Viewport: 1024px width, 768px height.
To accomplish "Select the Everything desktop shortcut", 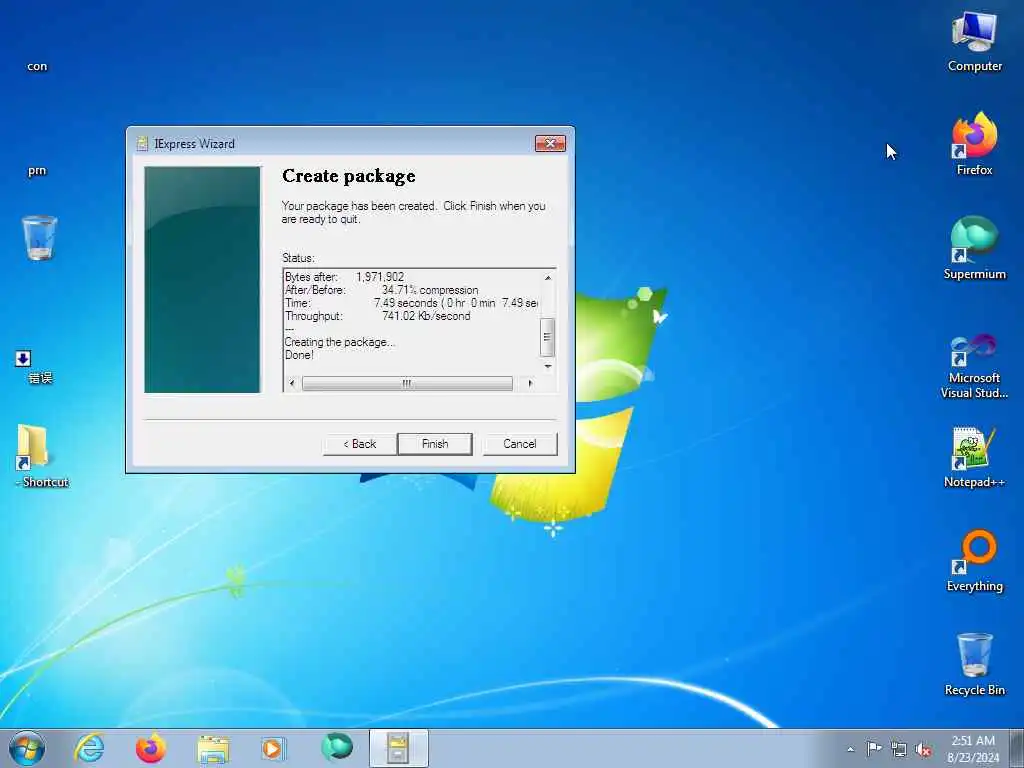I will click(x=974, y=560).
